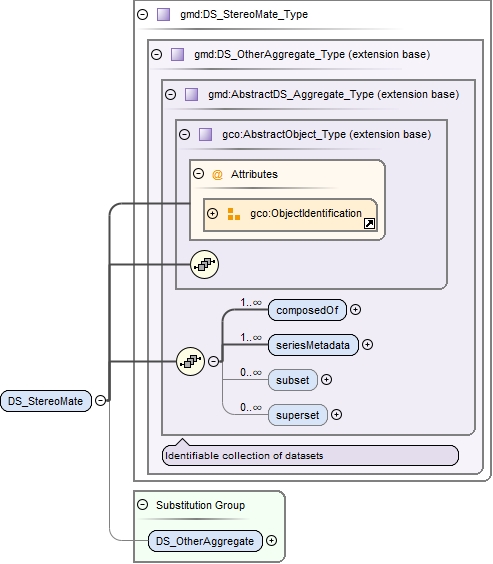The width and height of the screenshot is (493, 564).
Task: Expand the seriesMetadata element
Action: [x=367, y=345]
